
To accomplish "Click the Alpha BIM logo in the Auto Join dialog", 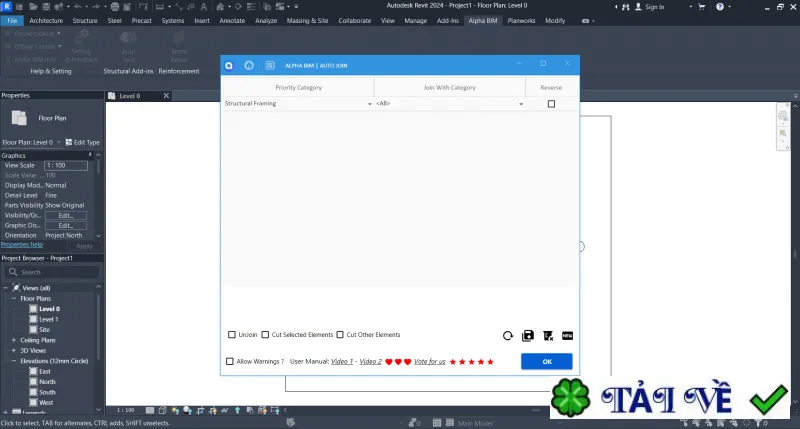I will (229, 65).
